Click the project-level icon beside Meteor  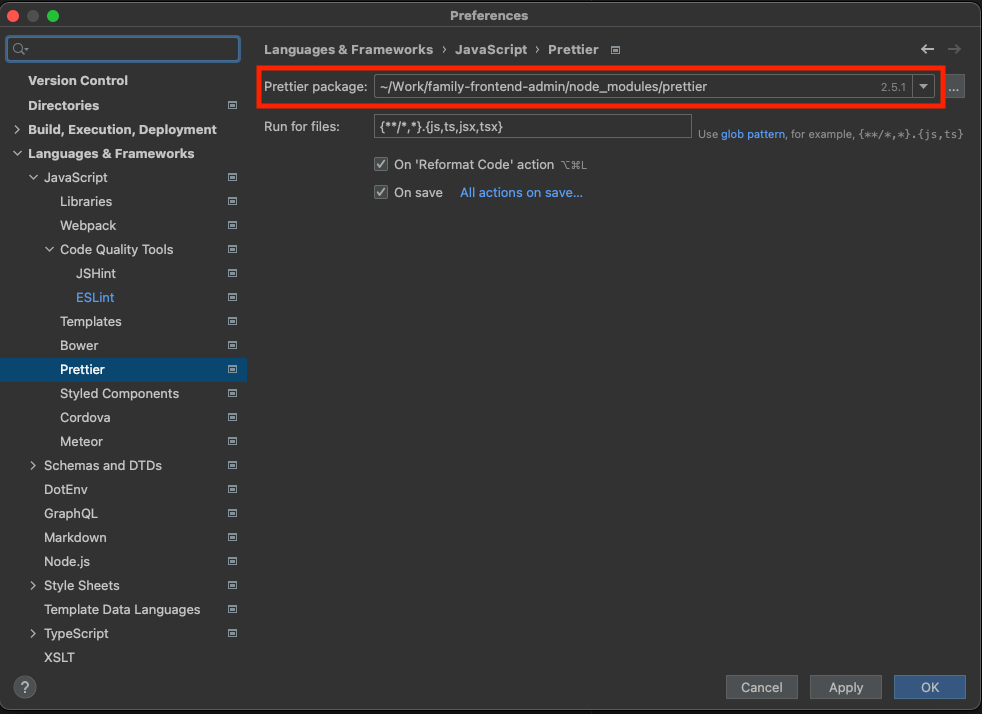click(232, 441)
